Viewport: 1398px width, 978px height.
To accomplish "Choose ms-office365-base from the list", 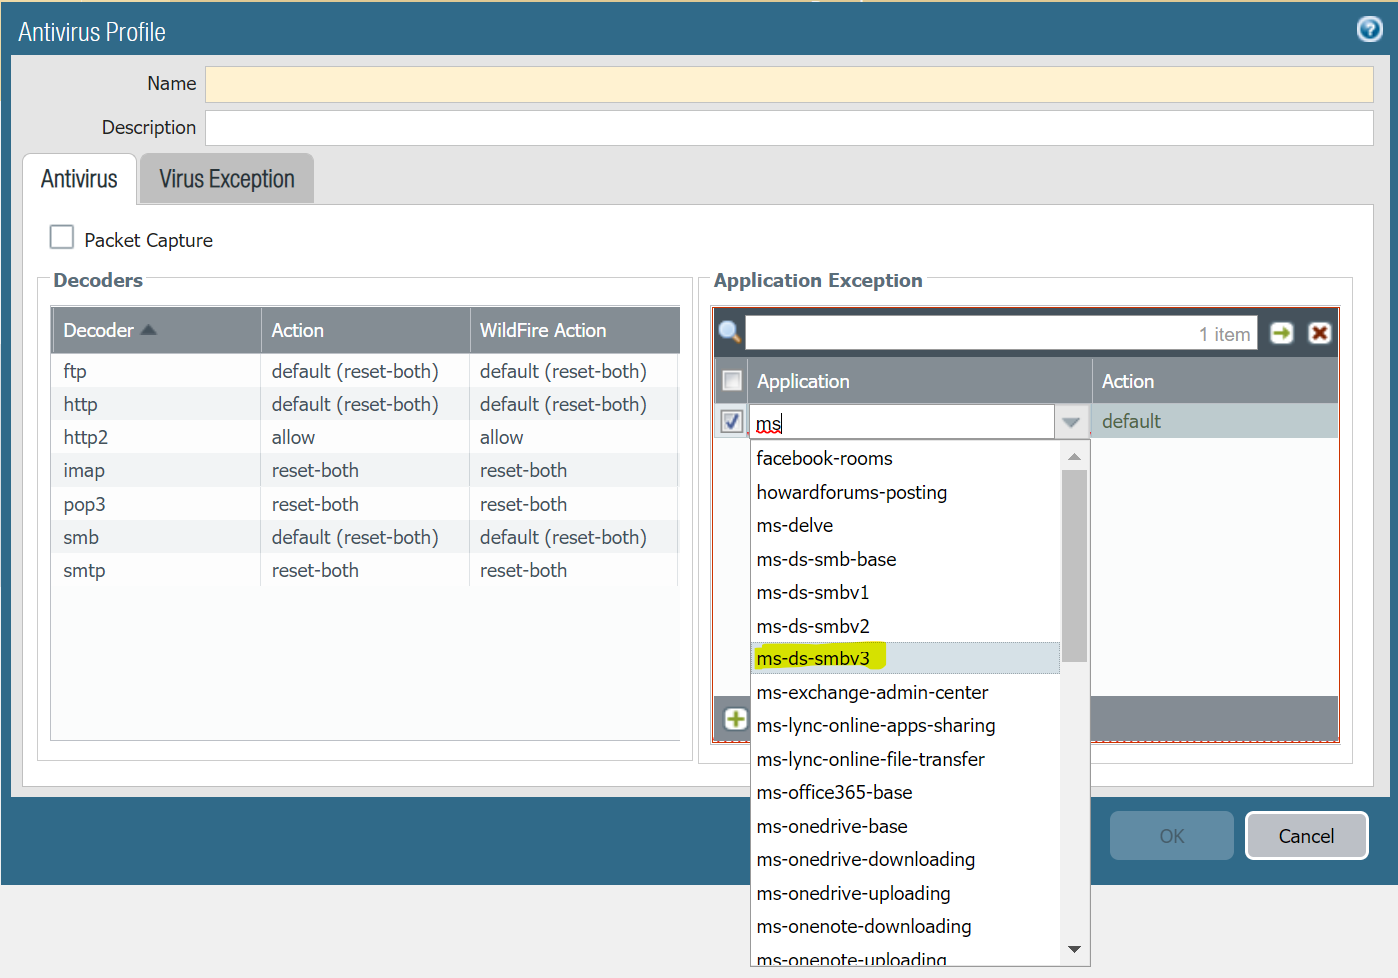I will (x=834, y=793).
